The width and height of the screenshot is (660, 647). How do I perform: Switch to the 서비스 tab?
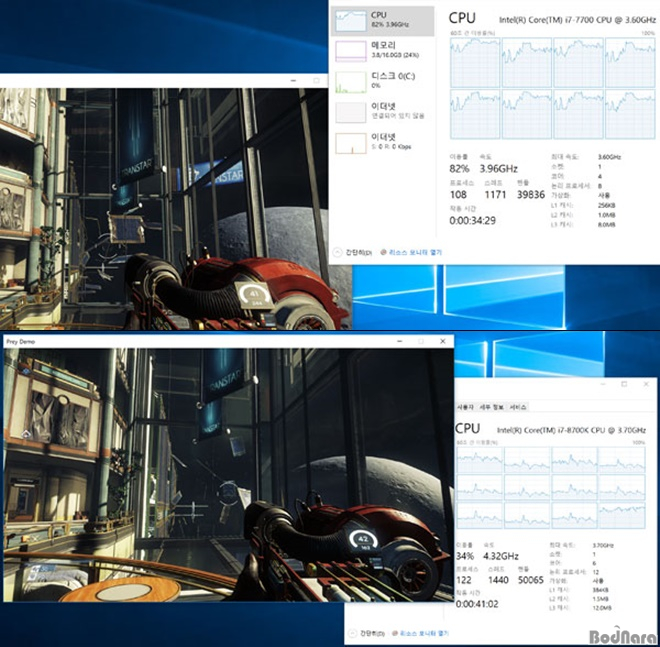[x=518, y=407]
